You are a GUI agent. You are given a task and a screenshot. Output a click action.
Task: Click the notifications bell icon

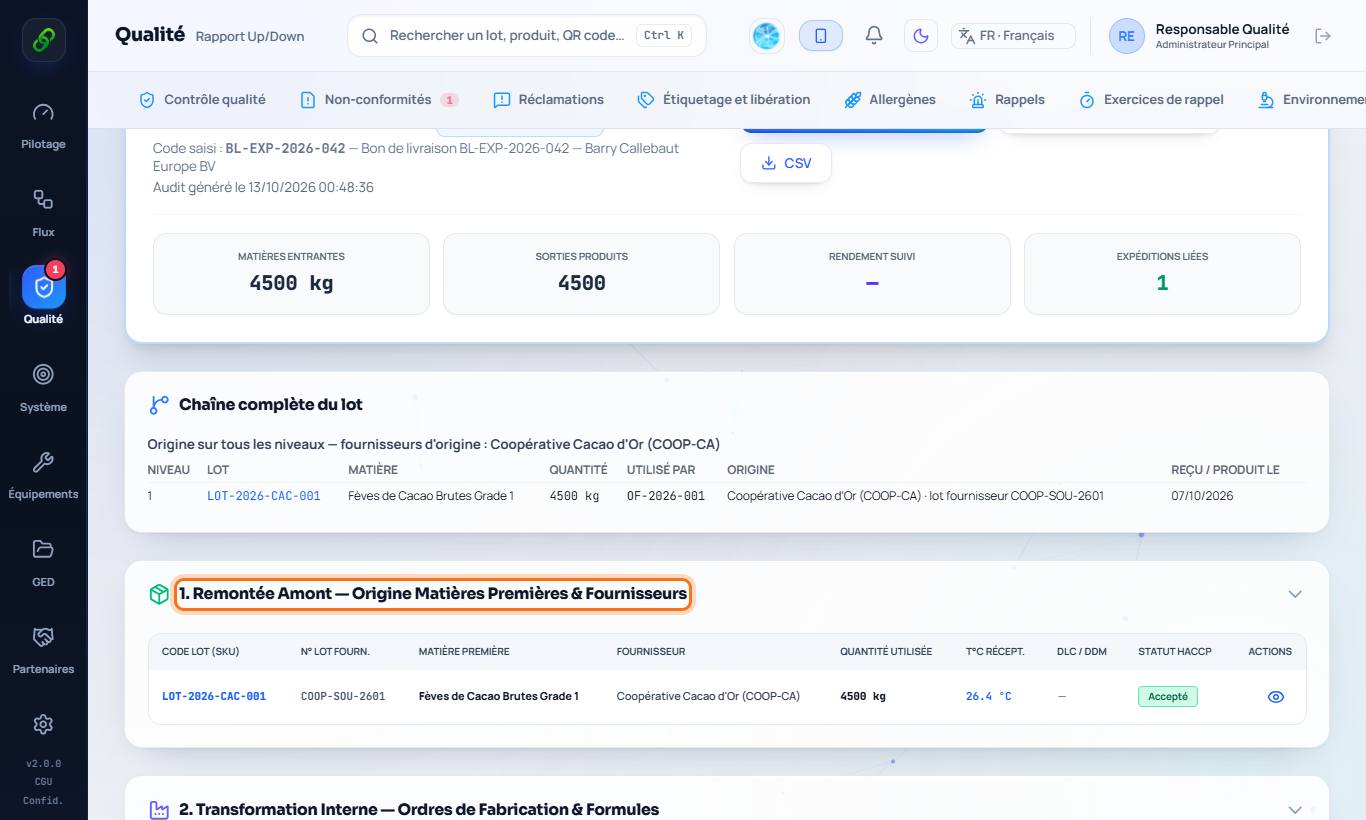pyautogui.click(x=874, y=36)
